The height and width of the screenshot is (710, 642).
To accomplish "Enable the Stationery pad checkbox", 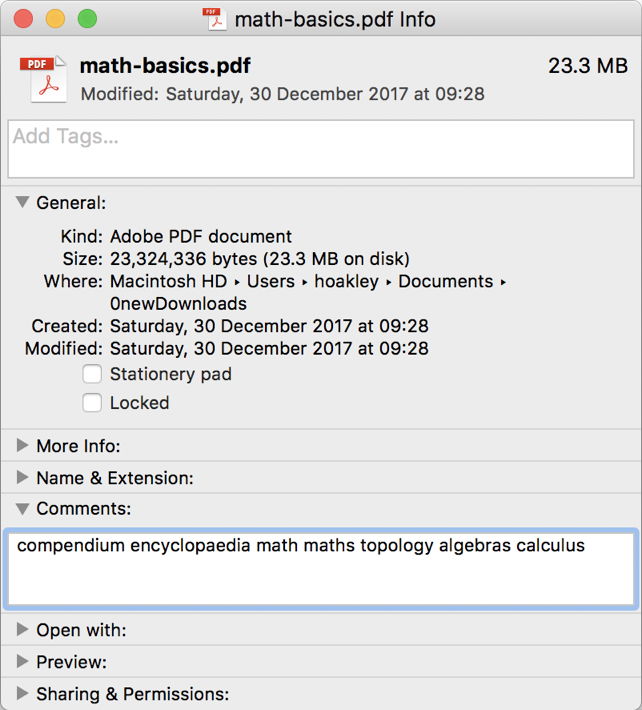I will point(92,374).
